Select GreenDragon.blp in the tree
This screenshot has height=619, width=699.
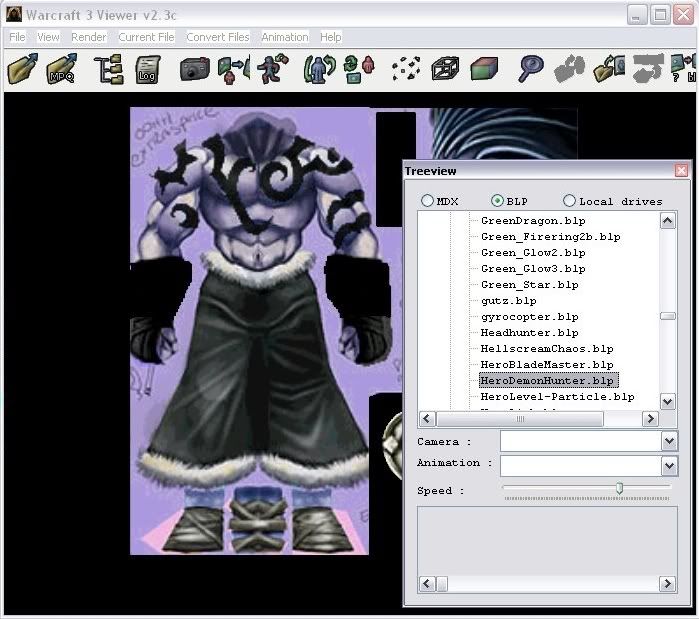533,221
